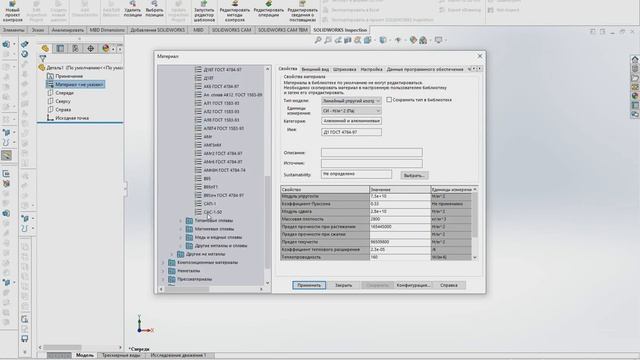This screenshot has height=360, width=640.
Task: Expand the Неметаллы folder
Action: pyautogui.click(x=163, y=271)
